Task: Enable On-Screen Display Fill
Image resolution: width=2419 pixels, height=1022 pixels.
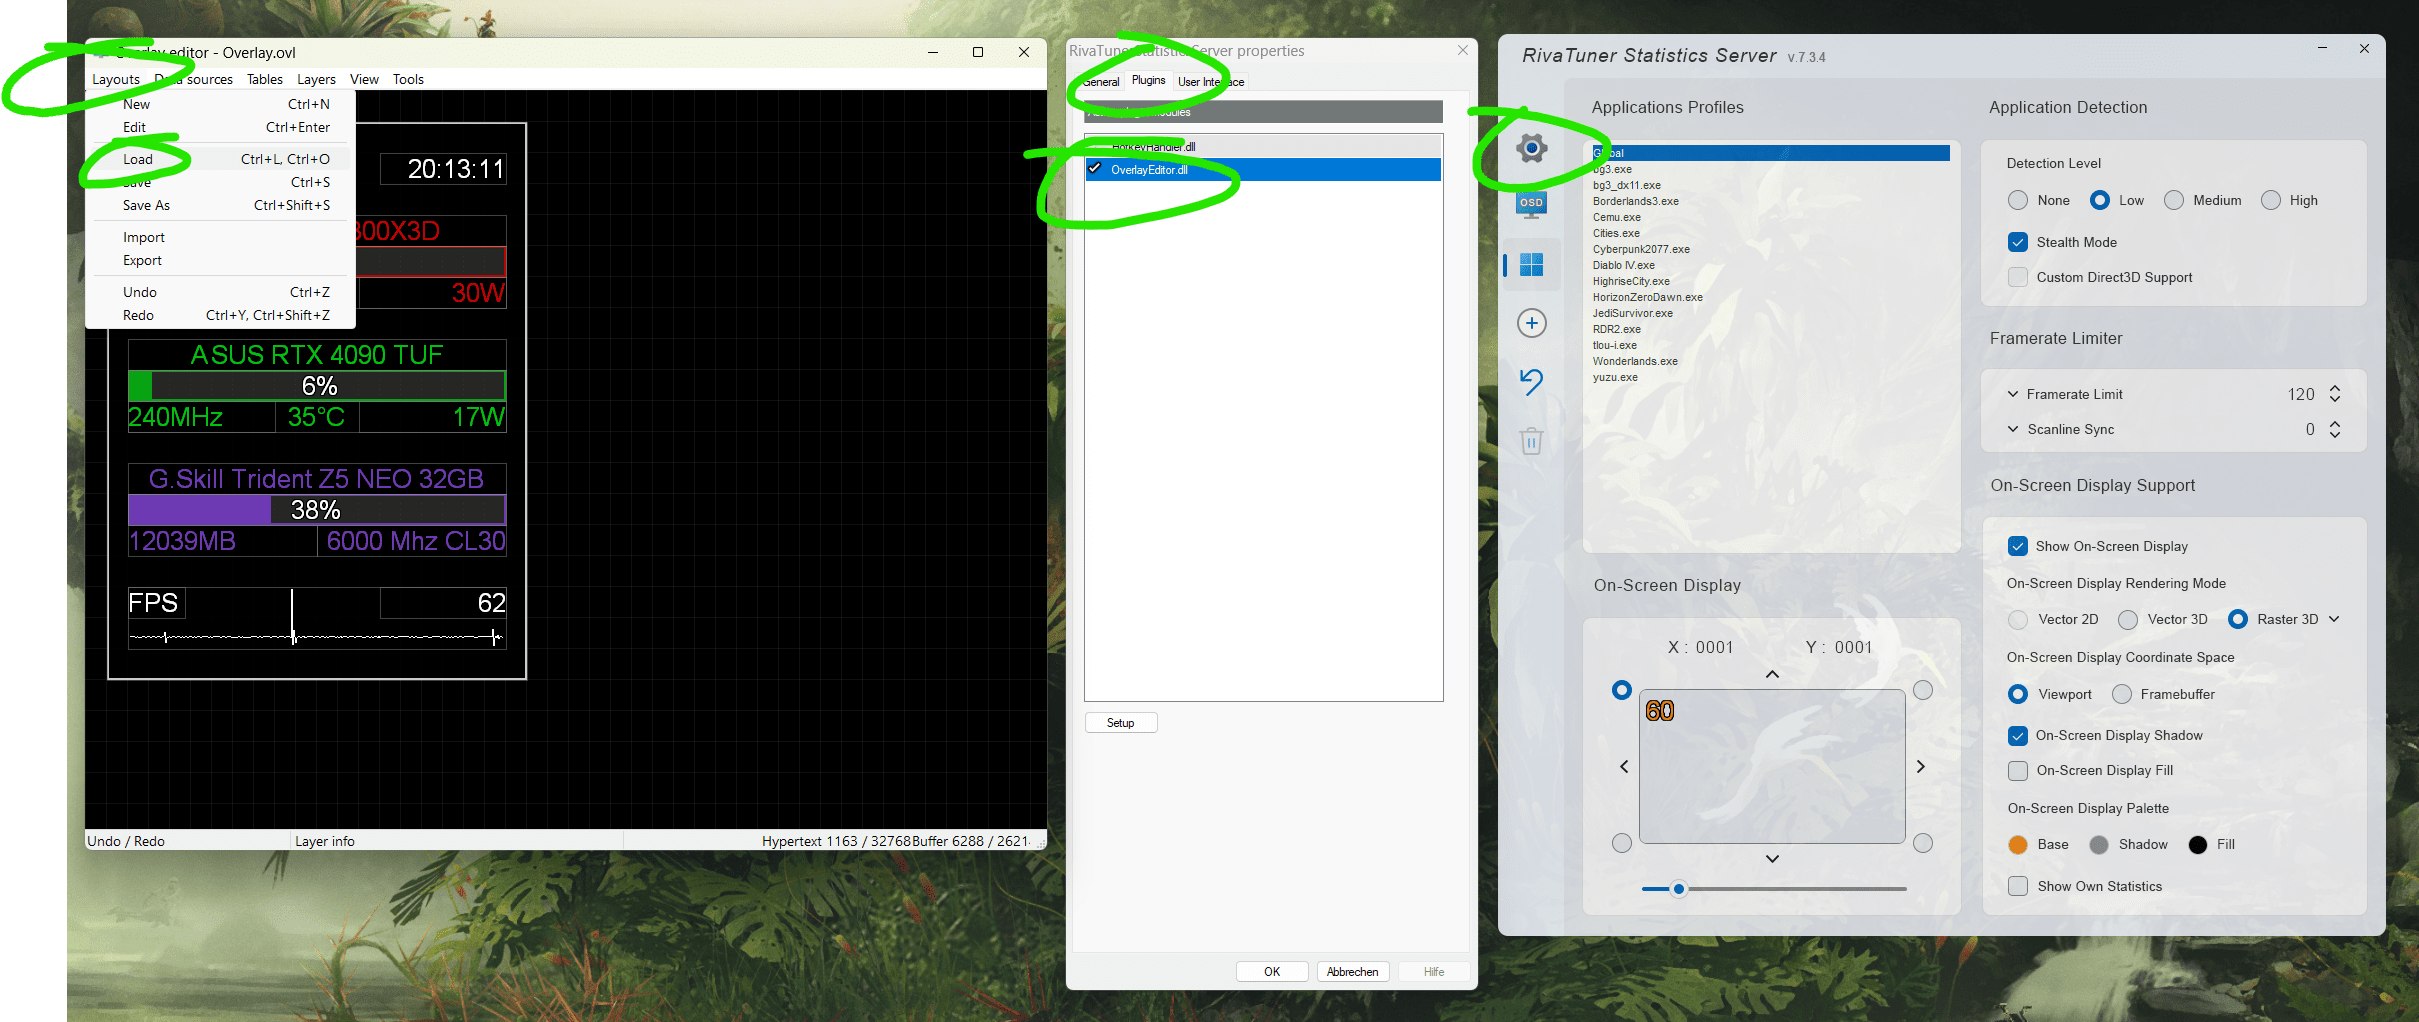Action: pyautogui.click(x=2018, y=770)
